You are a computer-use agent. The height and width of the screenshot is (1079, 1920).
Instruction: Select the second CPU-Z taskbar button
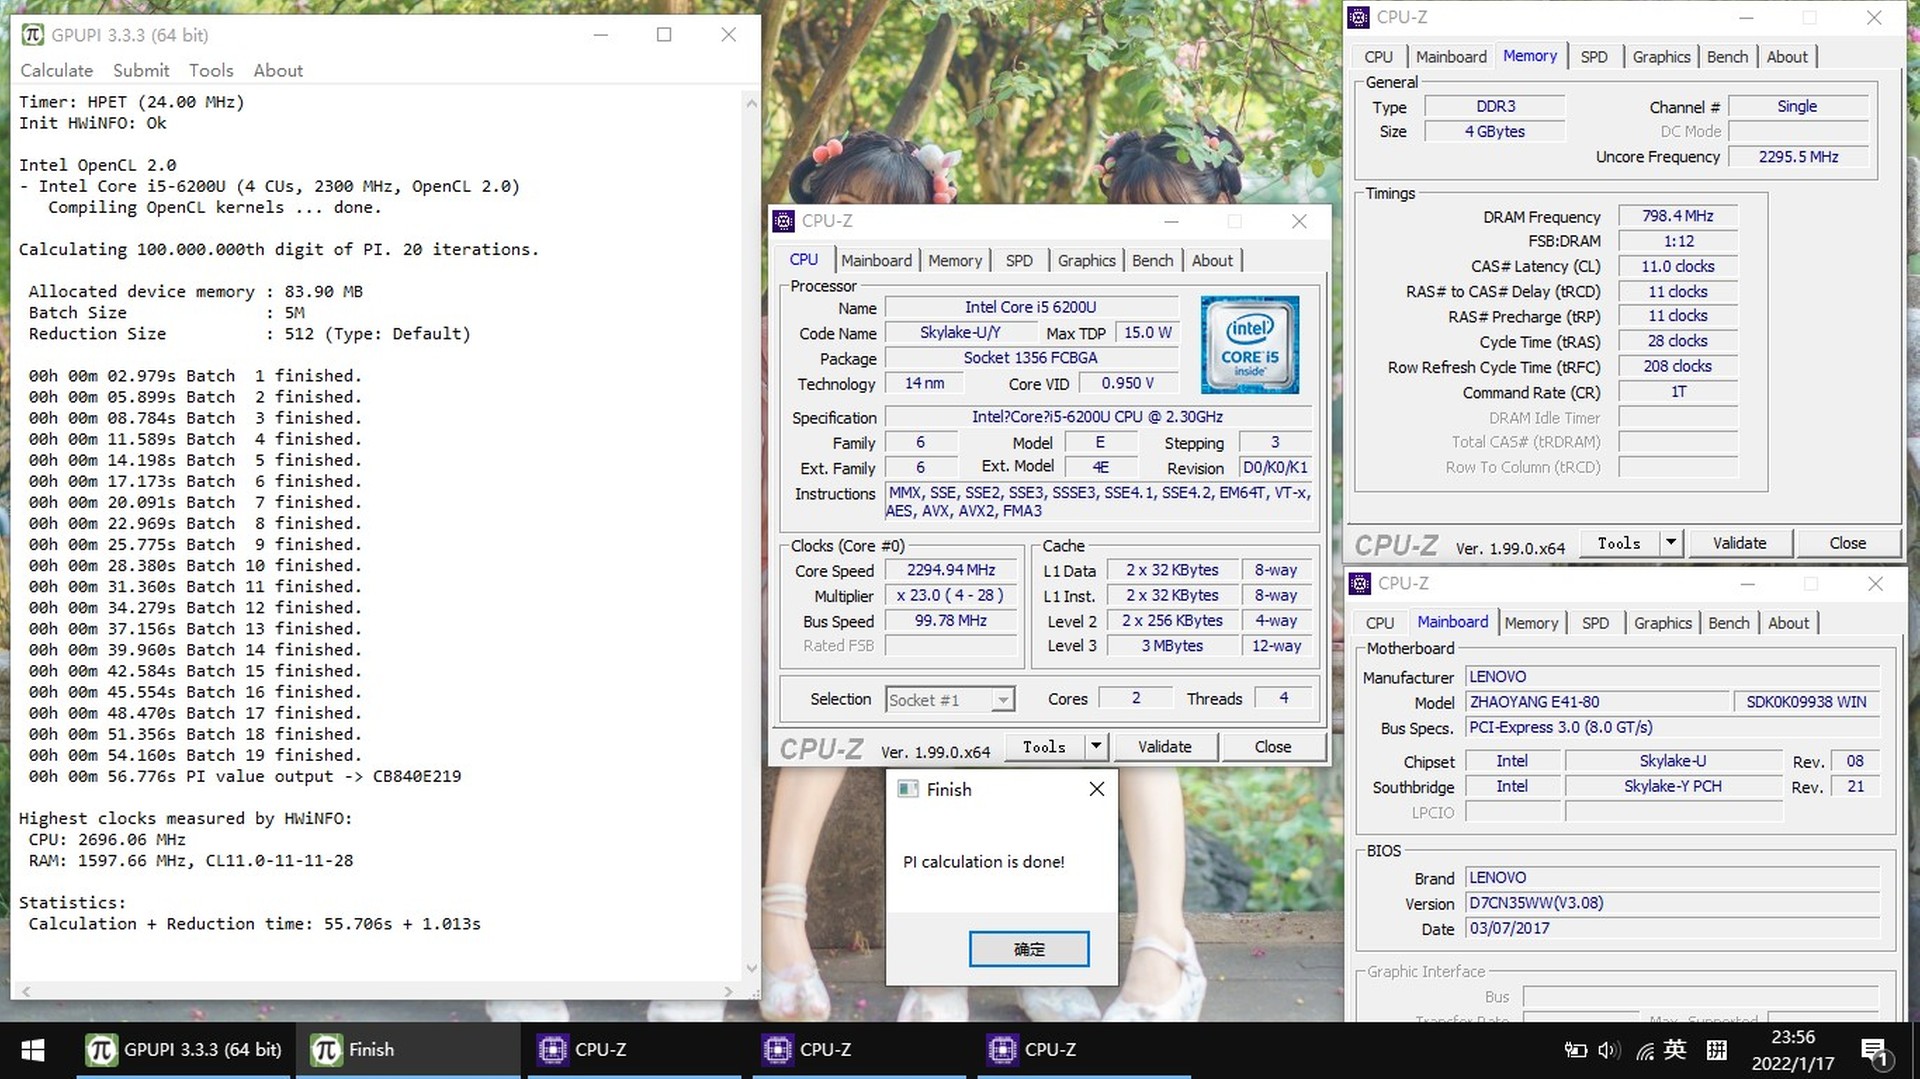coord(859,1050)
